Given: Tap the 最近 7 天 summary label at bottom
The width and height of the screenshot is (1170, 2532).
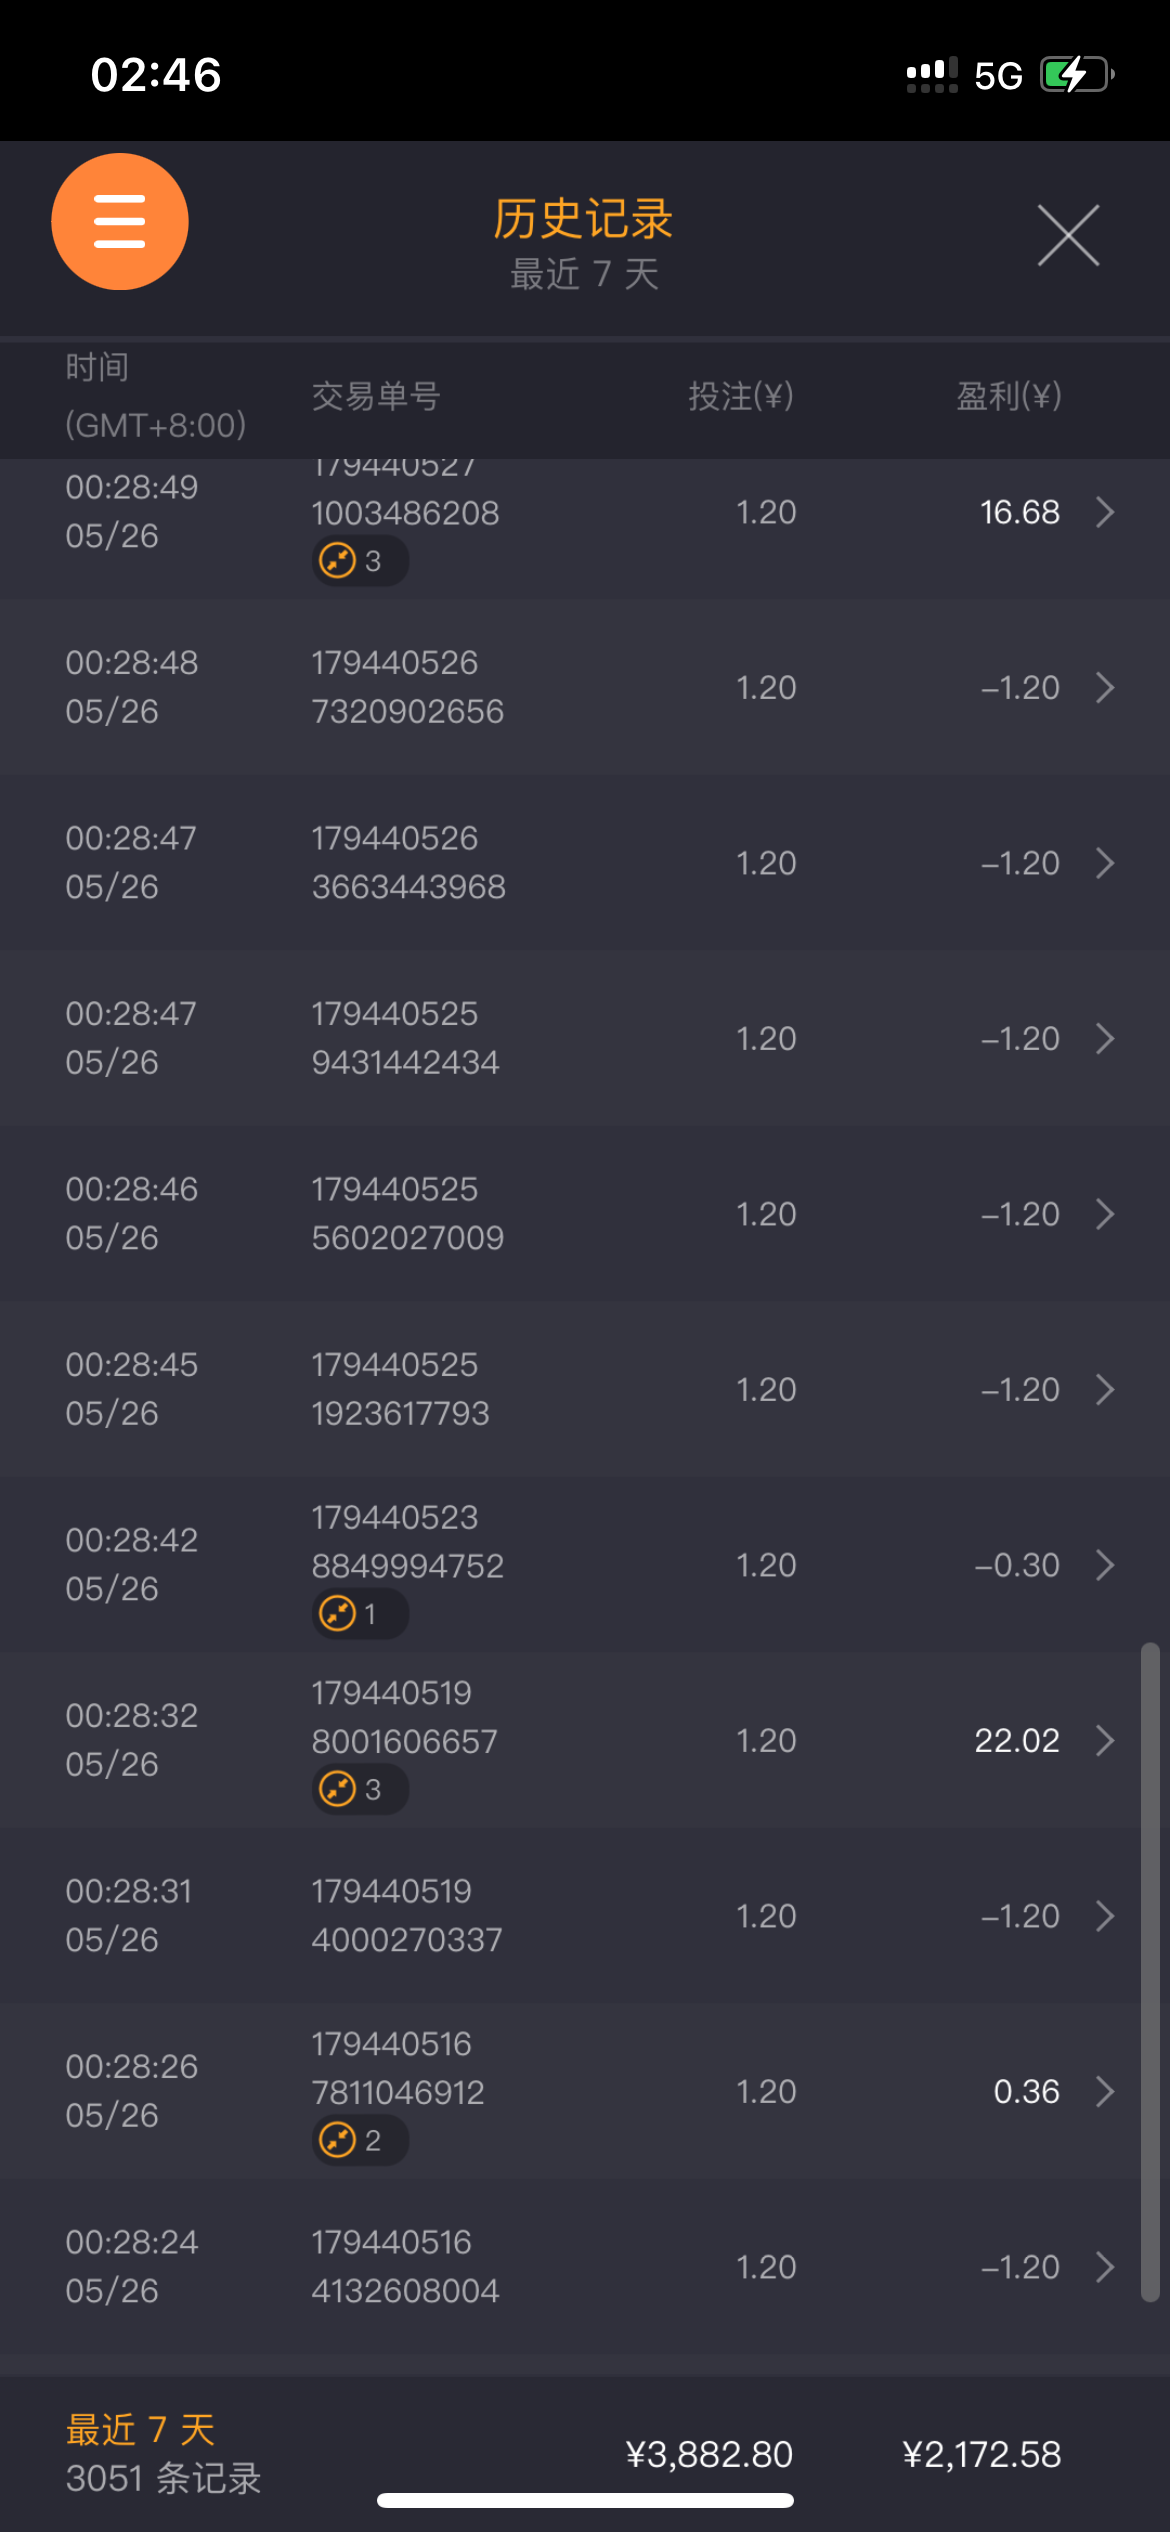Looking at the screenshot, I should coord(140,2430).
